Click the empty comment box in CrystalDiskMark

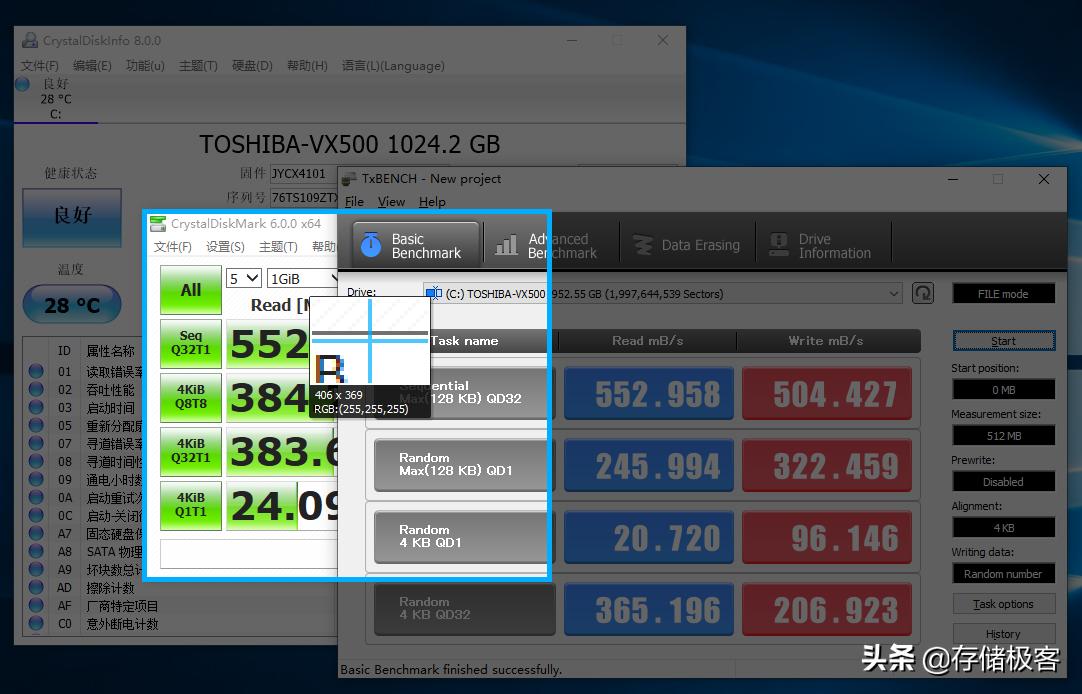click(x=249, y=553)
